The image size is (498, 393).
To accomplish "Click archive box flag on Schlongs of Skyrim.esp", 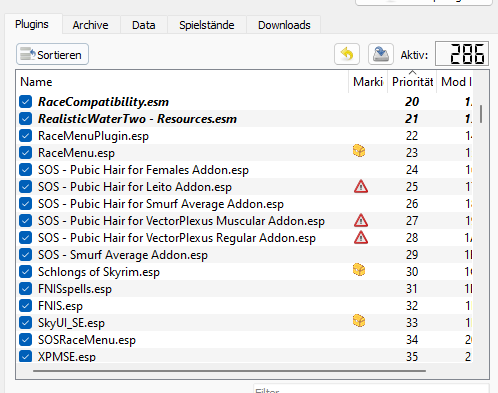I will (359, 270).
